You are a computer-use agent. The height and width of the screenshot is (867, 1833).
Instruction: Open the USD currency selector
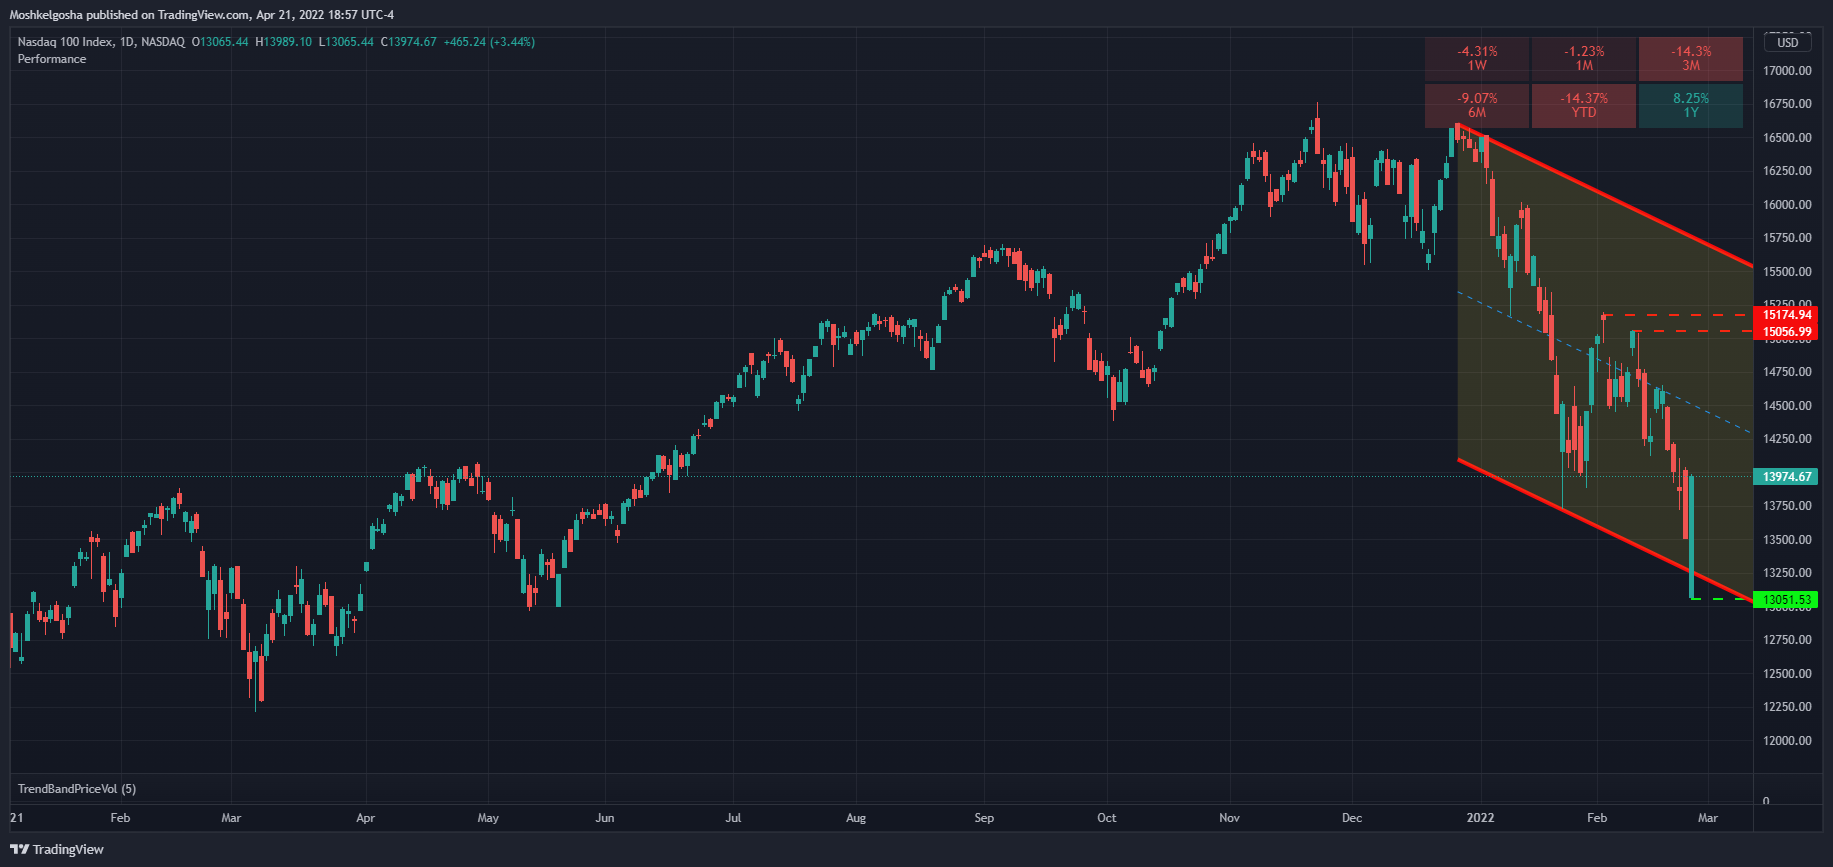point(1787,42)
